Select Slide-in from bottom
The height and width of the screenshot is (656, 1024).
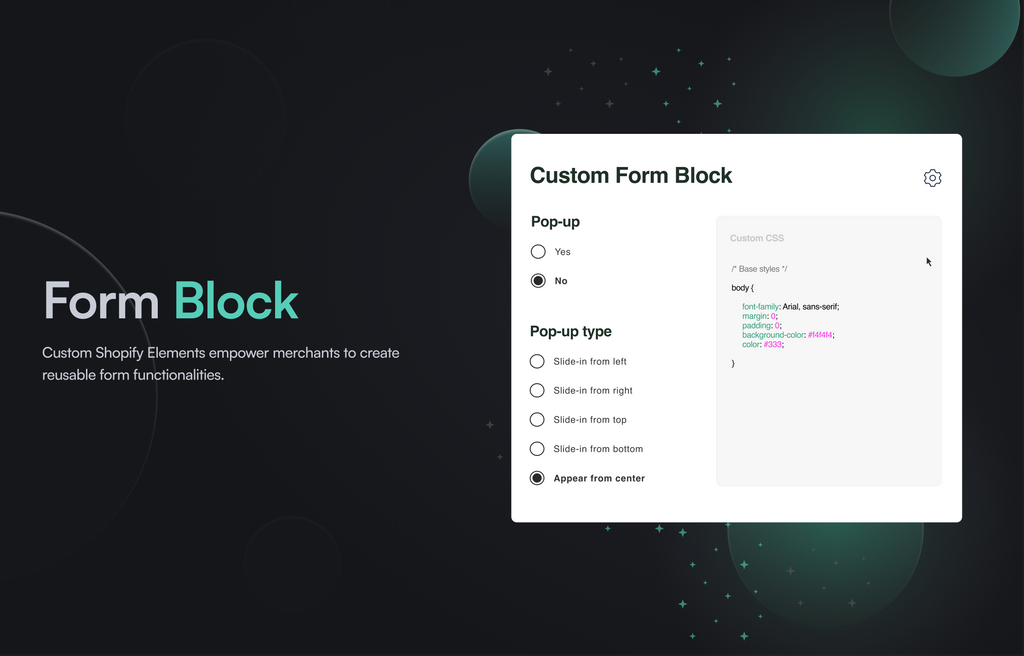[537, 448]
